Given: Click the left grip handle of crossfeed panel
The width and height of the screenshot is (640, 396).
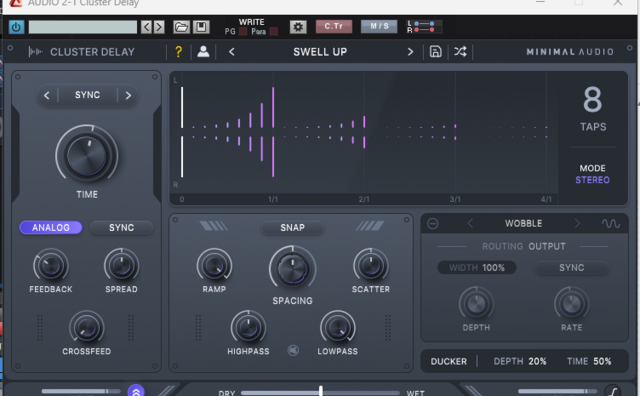Looking at the screenshot, I should [x=40, y=327].
